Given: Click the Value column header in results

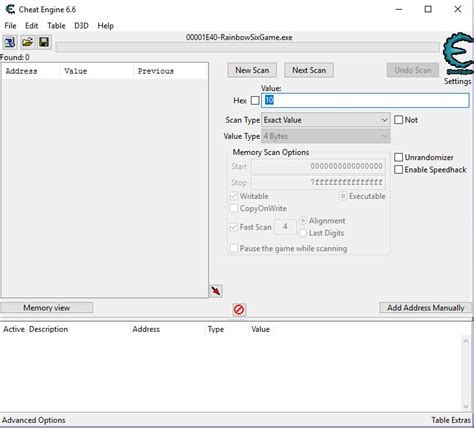Looking at the screenshot, I should coord(97,71).
